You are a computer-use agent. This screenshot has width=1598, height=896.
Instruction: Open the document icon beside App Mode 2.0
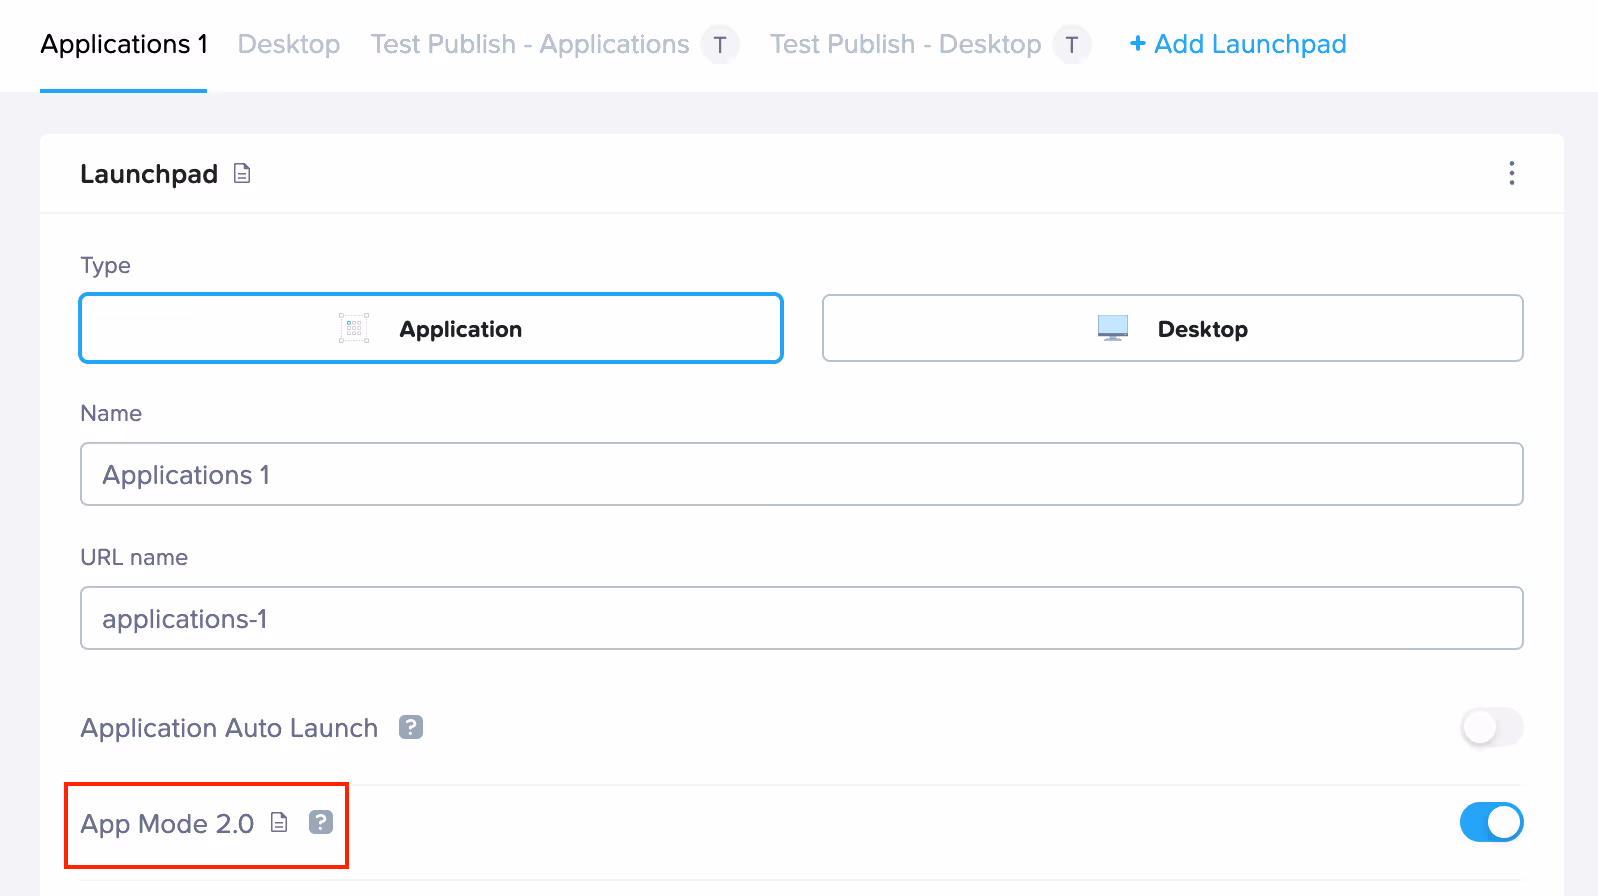point(280,822)
